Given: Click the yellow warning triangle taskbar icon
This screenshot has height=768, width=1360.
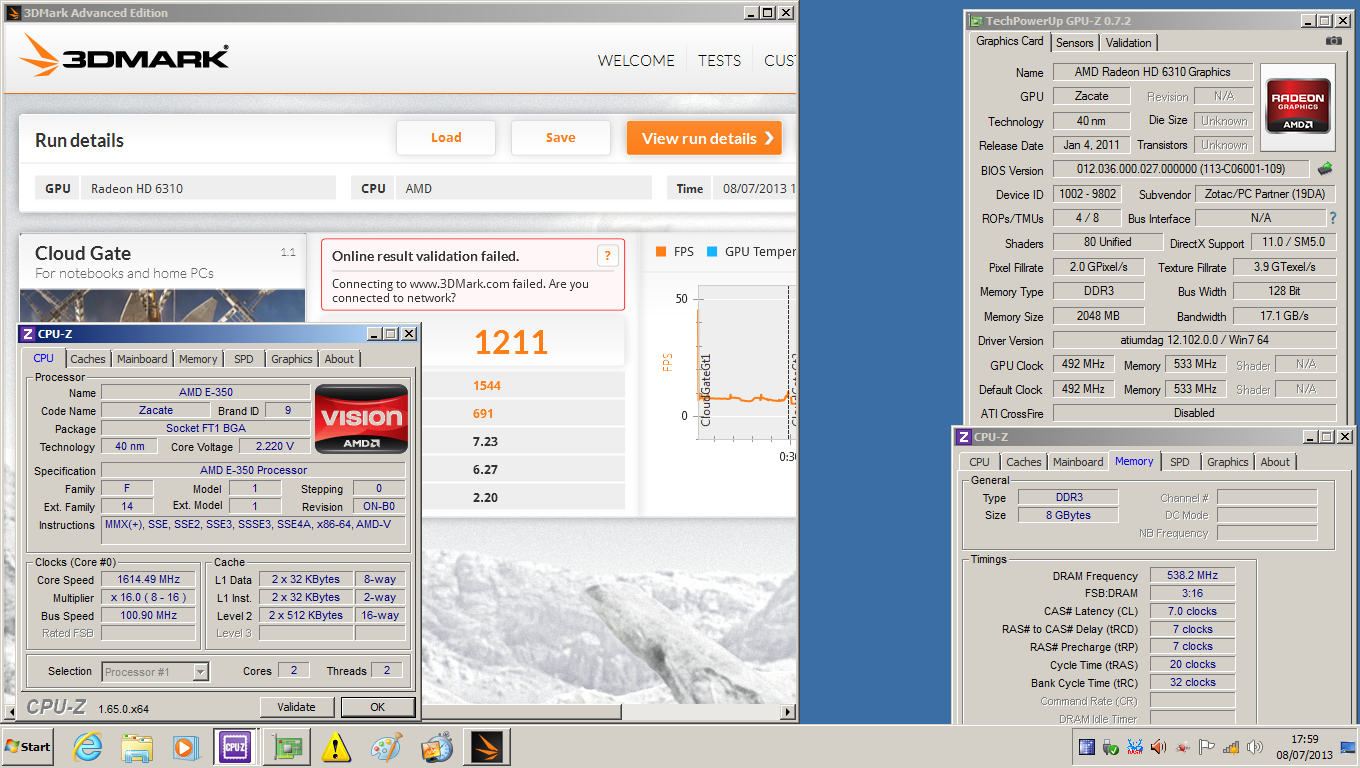Looking at the screenshot, I should [337, 747].
